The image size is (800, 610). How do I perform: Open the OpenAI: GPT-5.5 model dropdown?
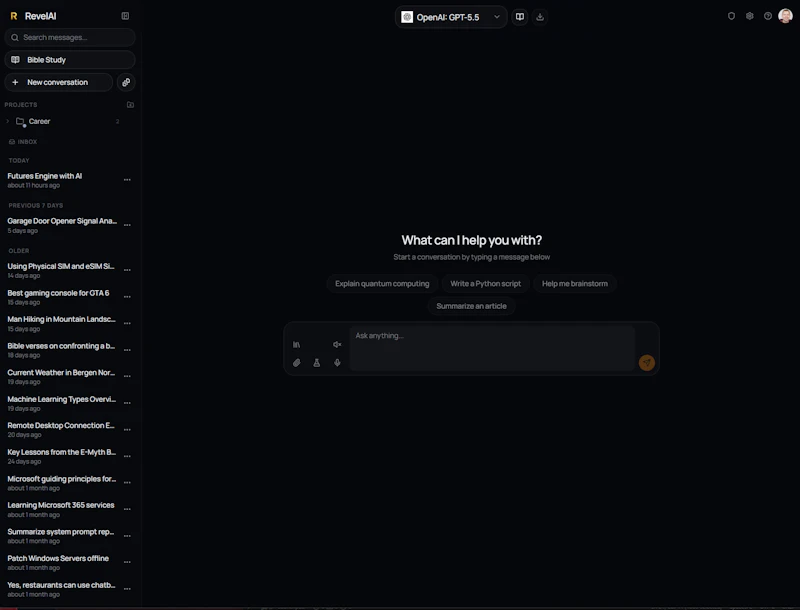[451, 17]
